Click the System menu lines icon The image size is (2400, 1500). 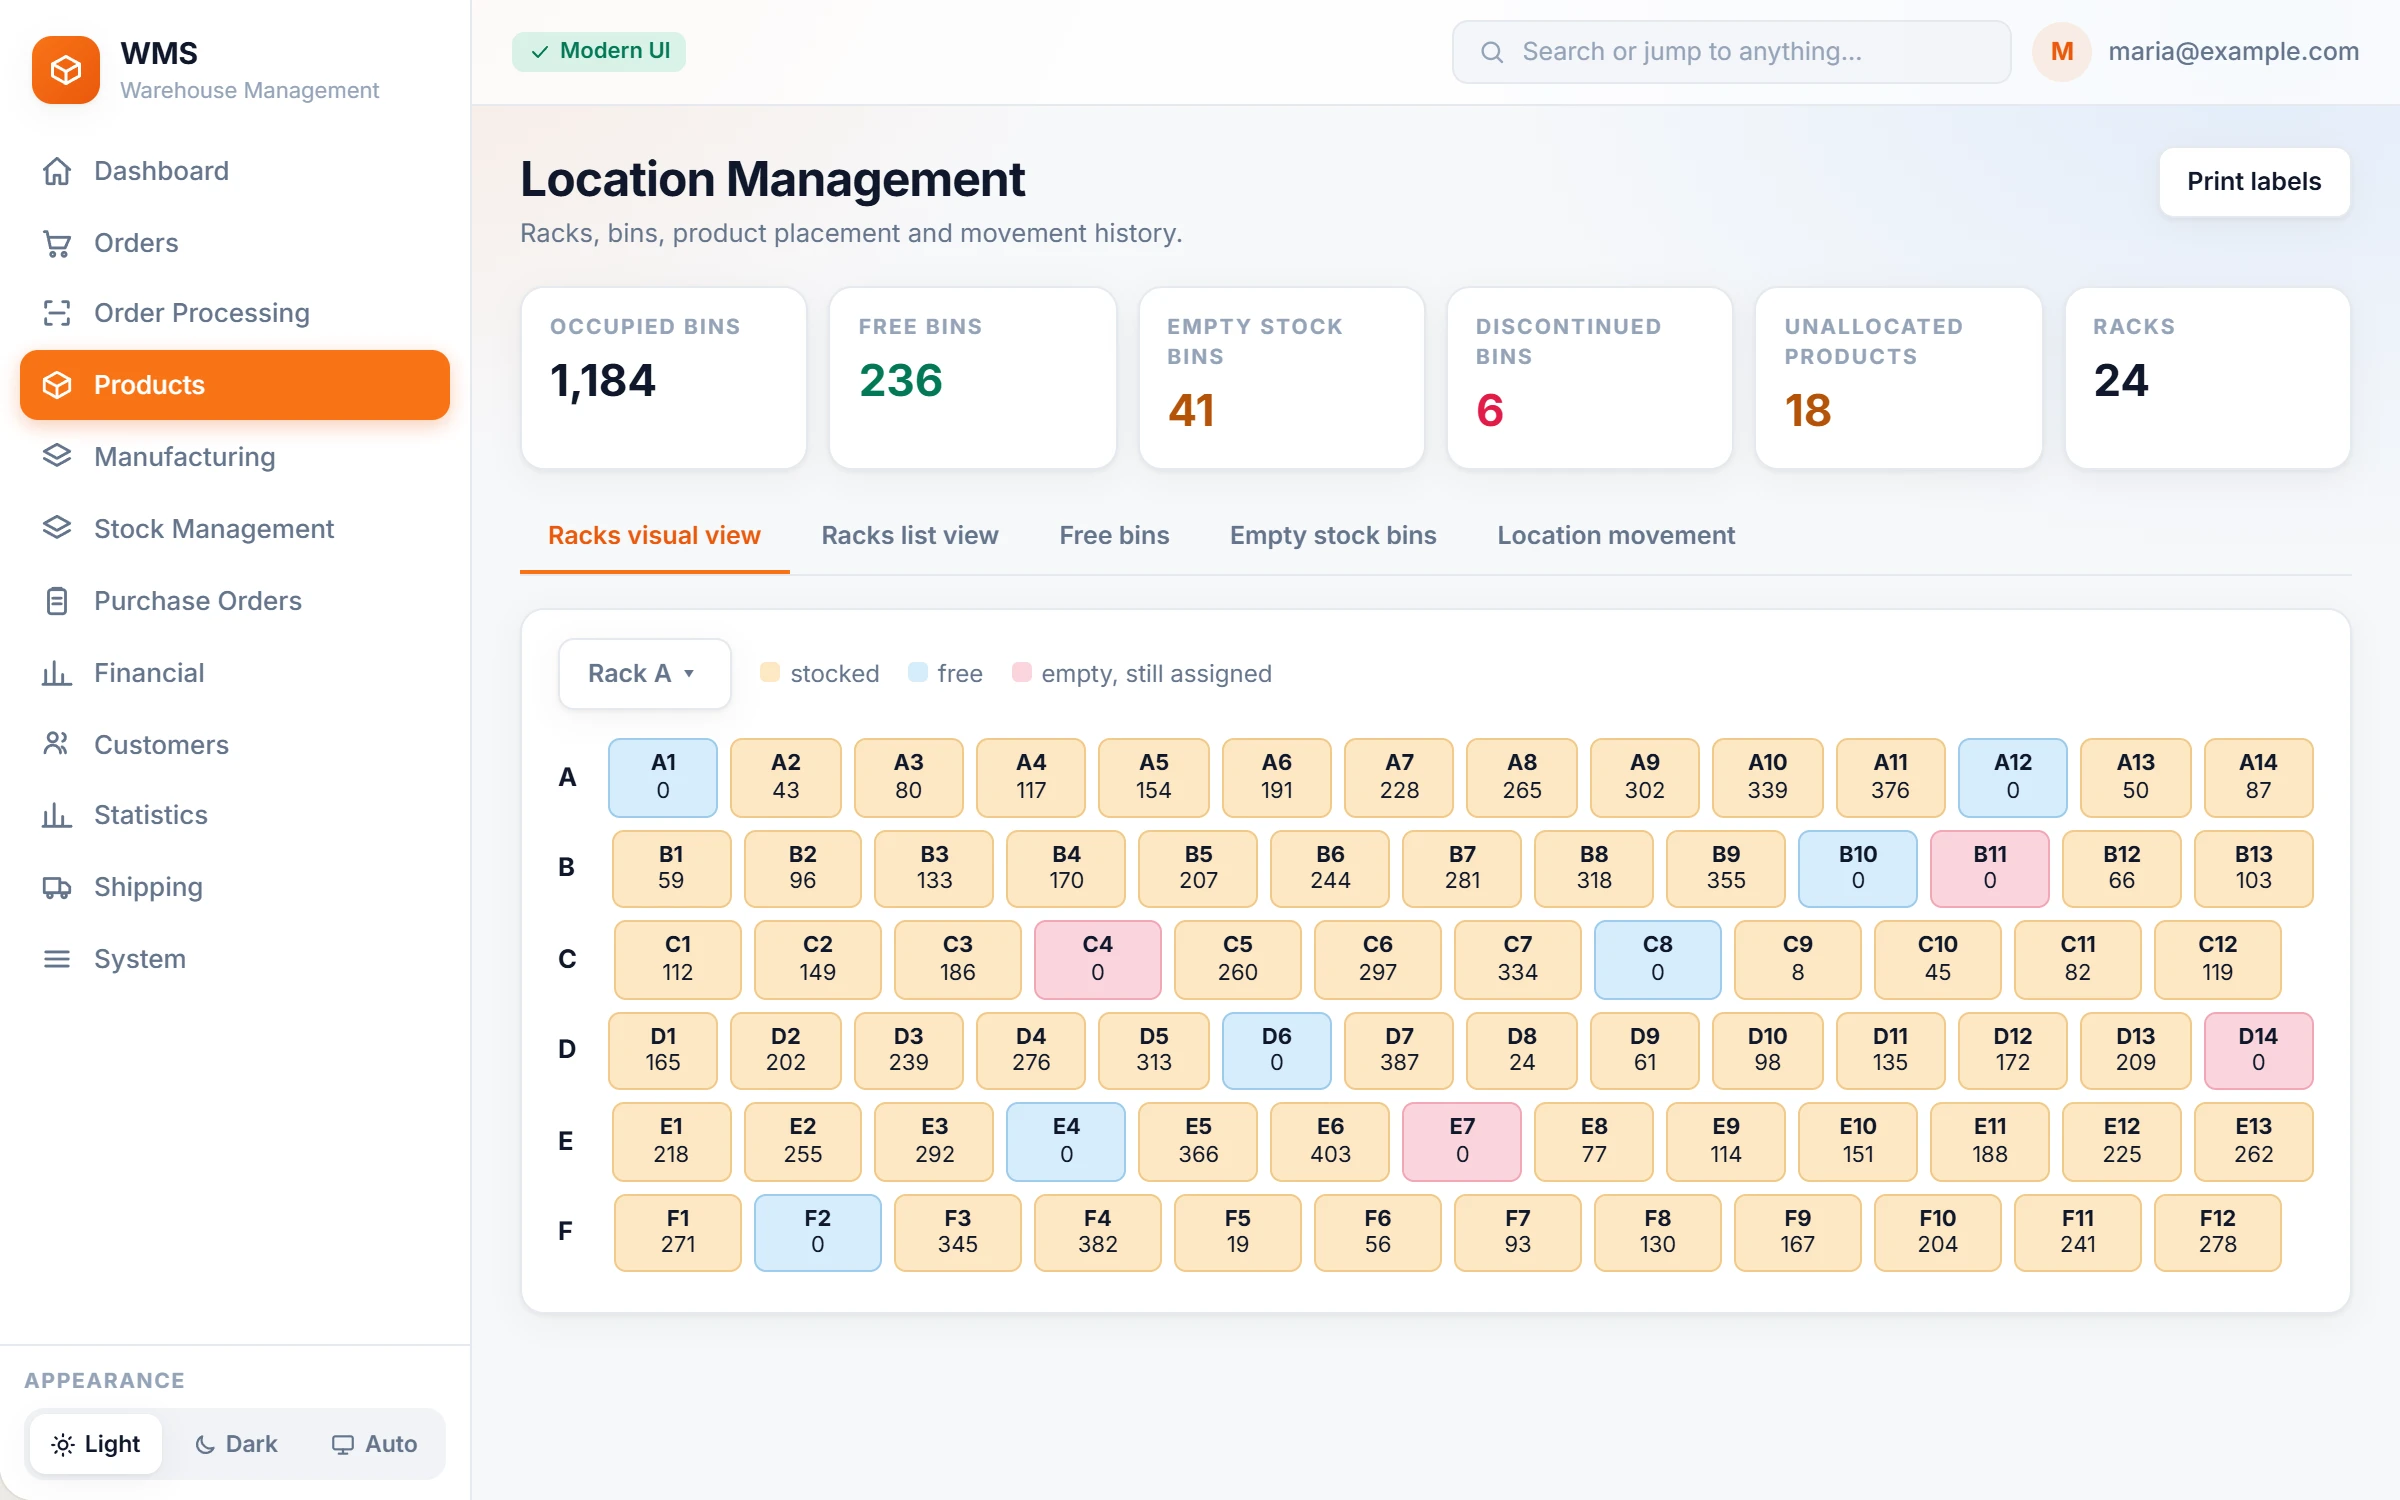[x=57, y=959]
